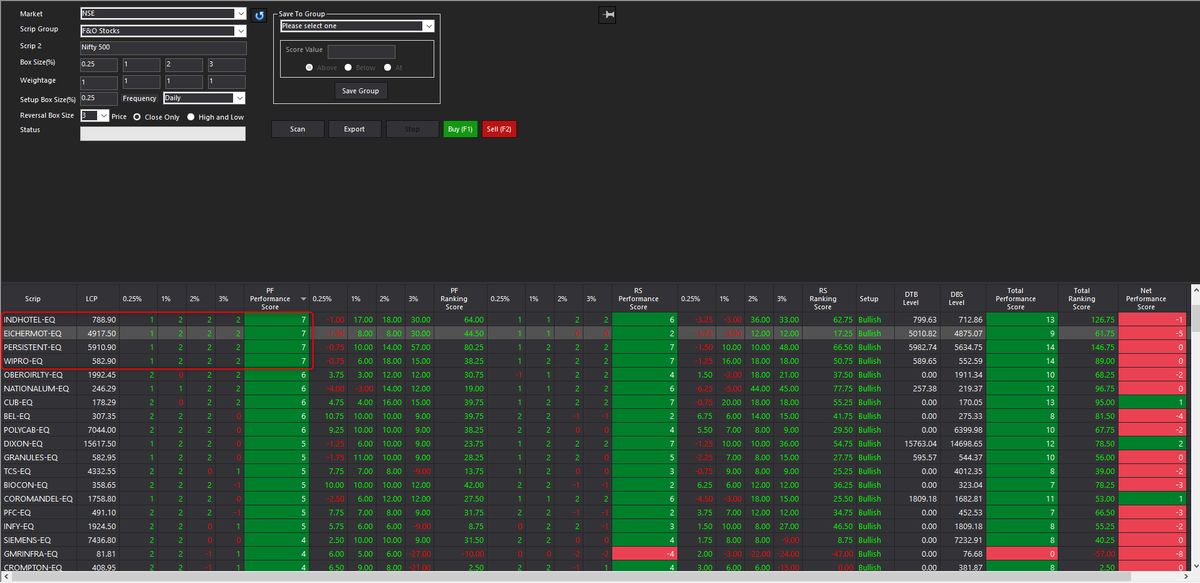
Task: Click the Save Group button
Action: [x=361, y=90]
